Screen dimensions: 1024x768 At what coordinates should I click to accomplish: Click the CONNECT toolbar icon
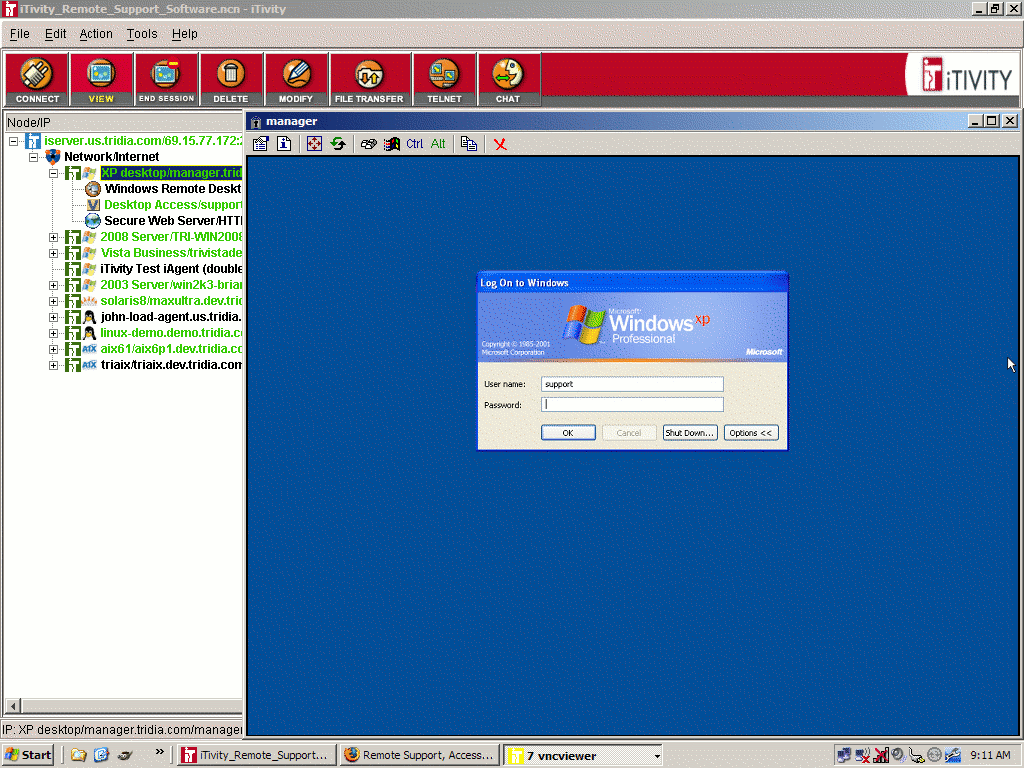[37, 79]
